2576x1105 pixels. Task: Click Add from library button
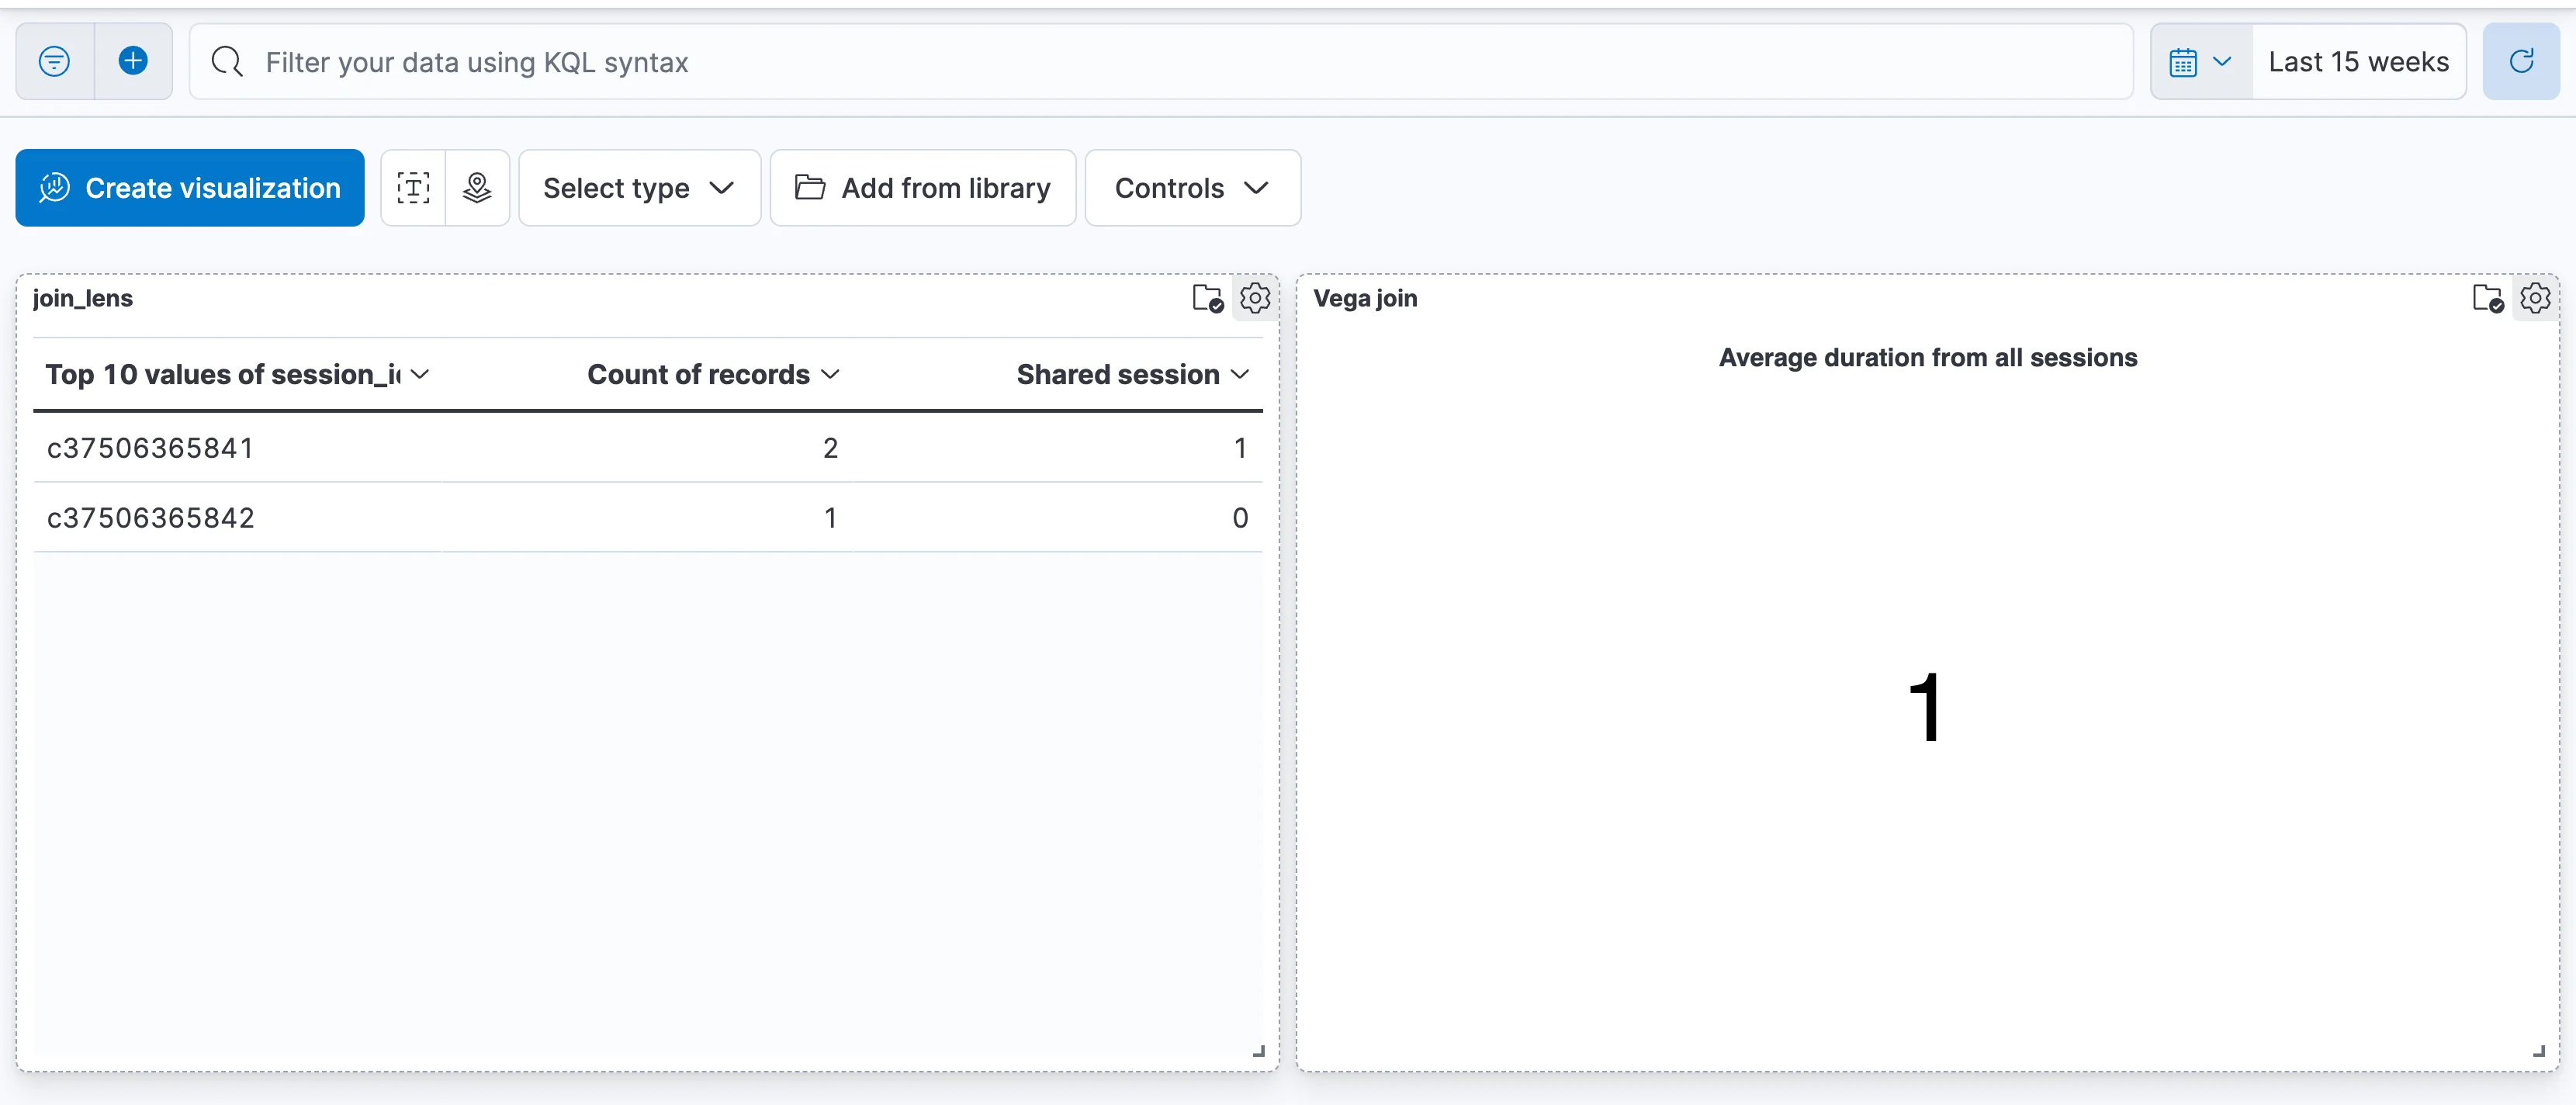[922, 188]
